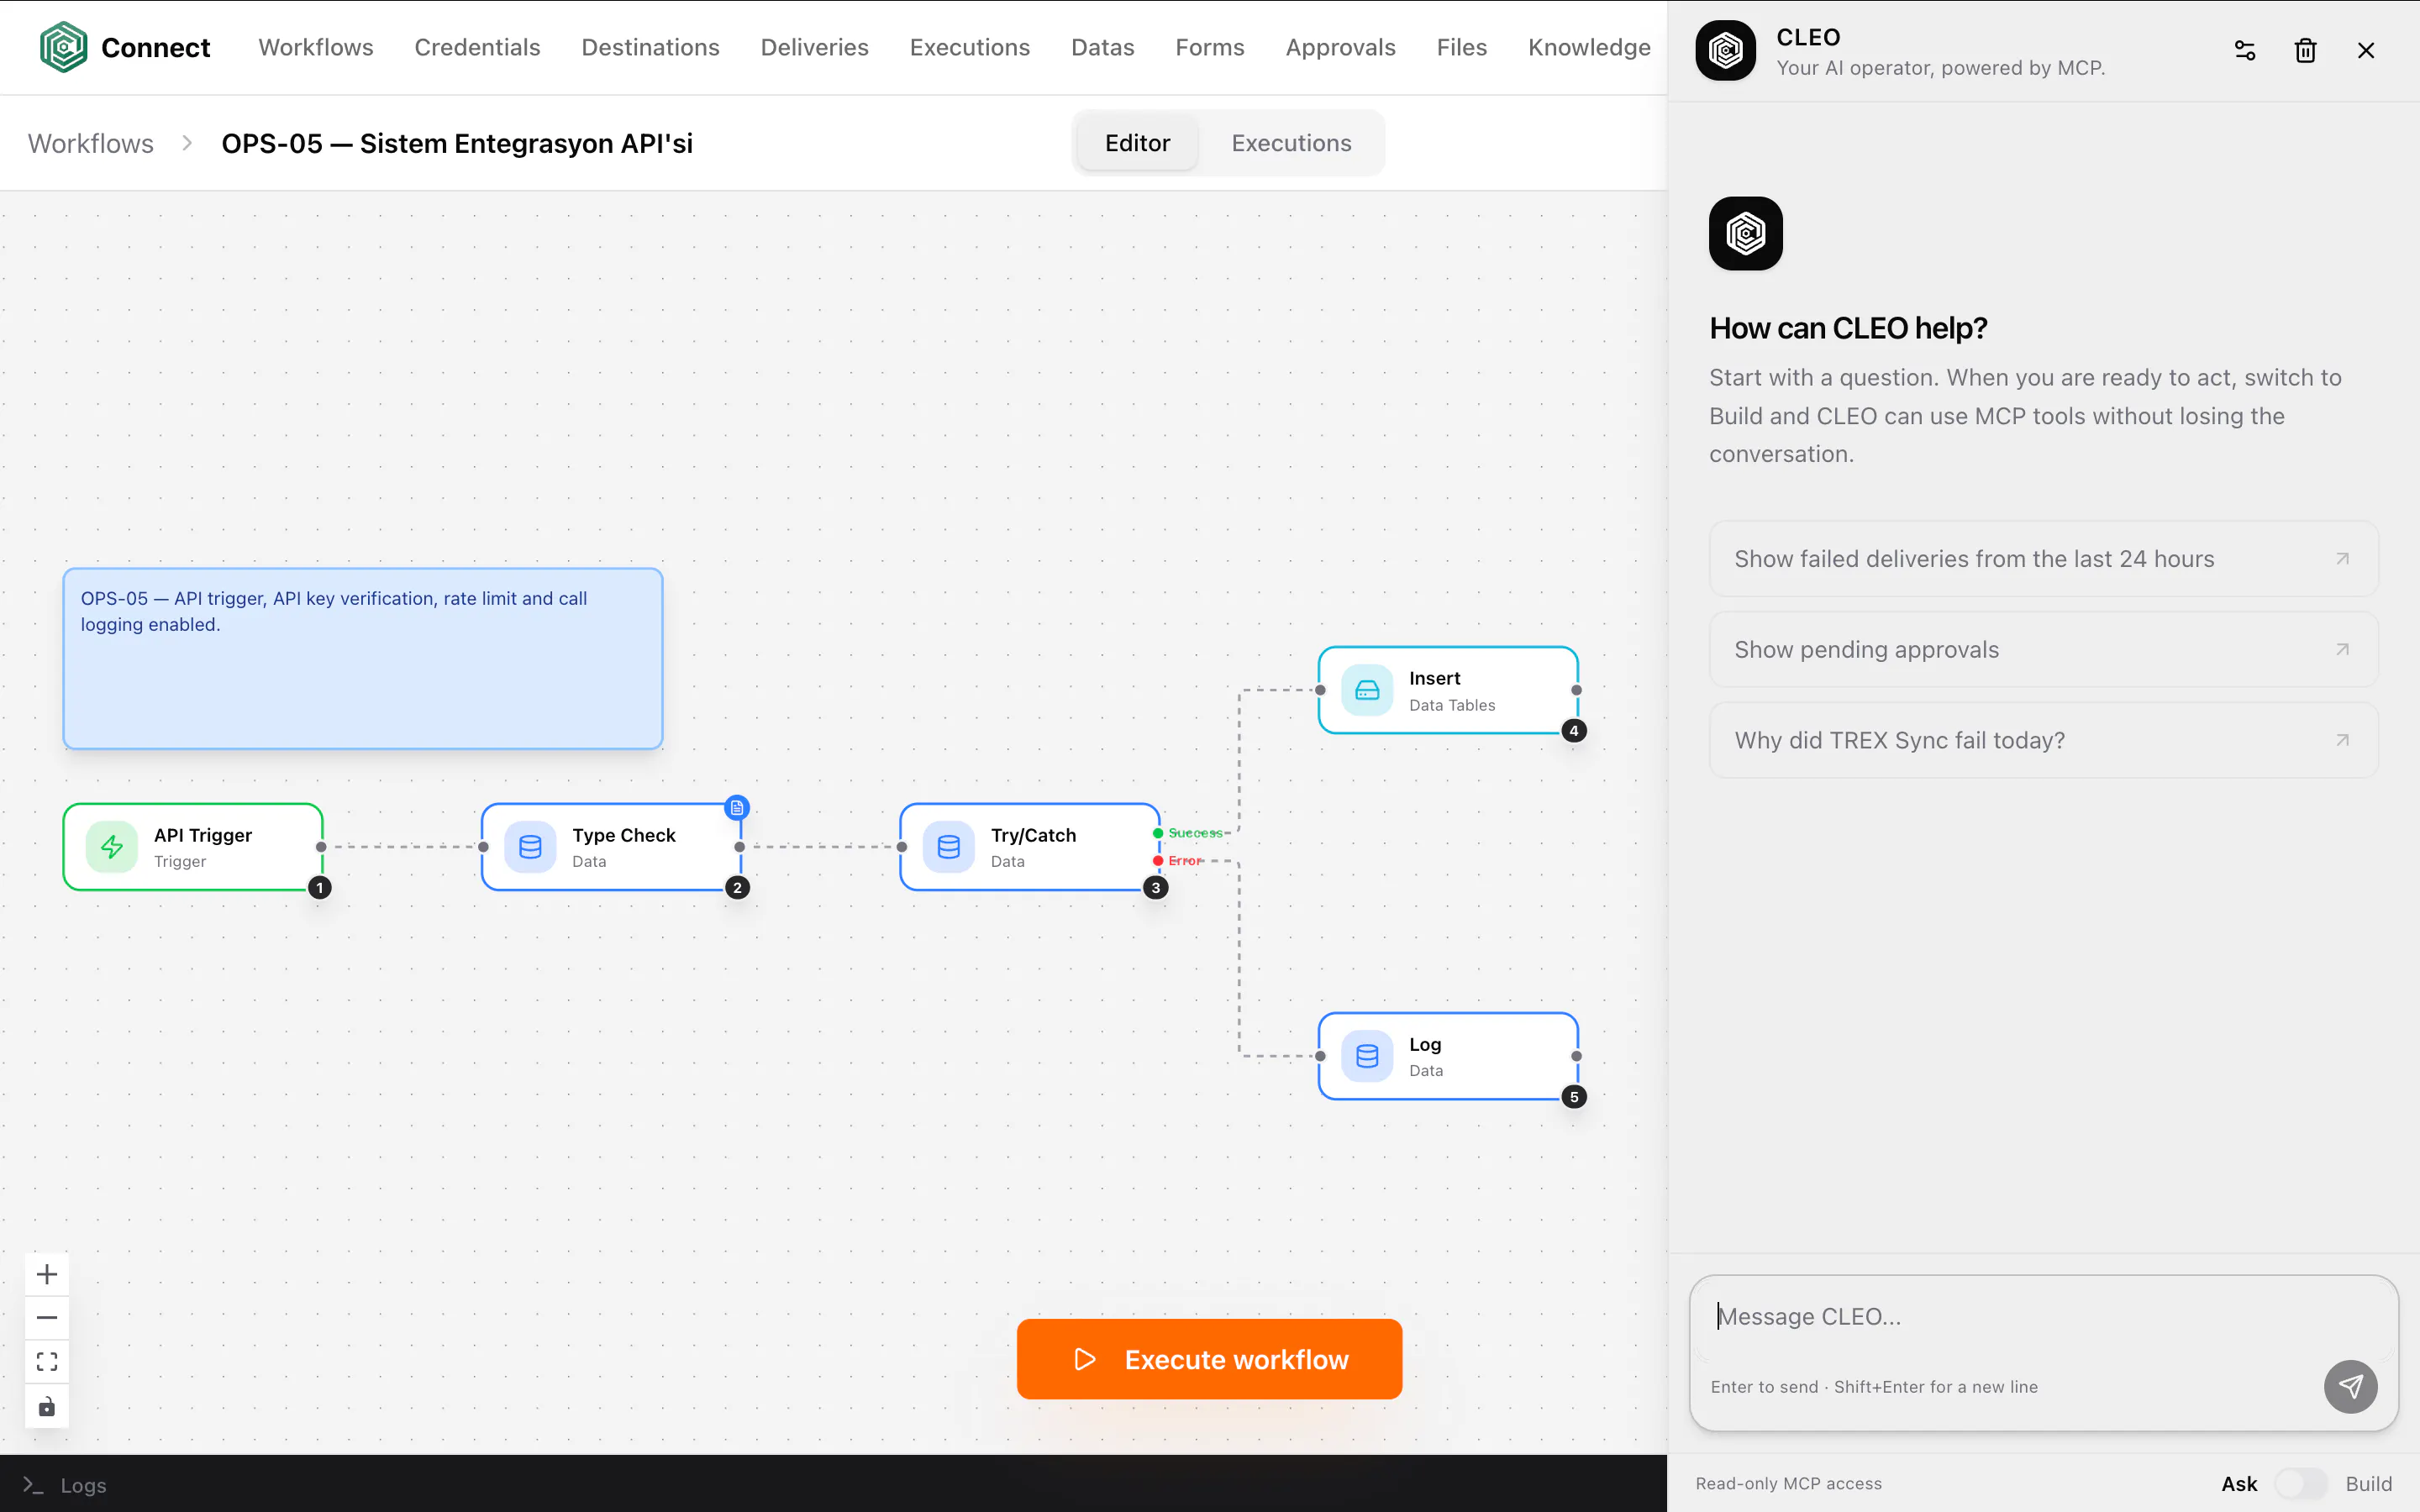Click API Trigger node badge number 1
This screenshot has height=1512, width=2420.
click(319, 887)
